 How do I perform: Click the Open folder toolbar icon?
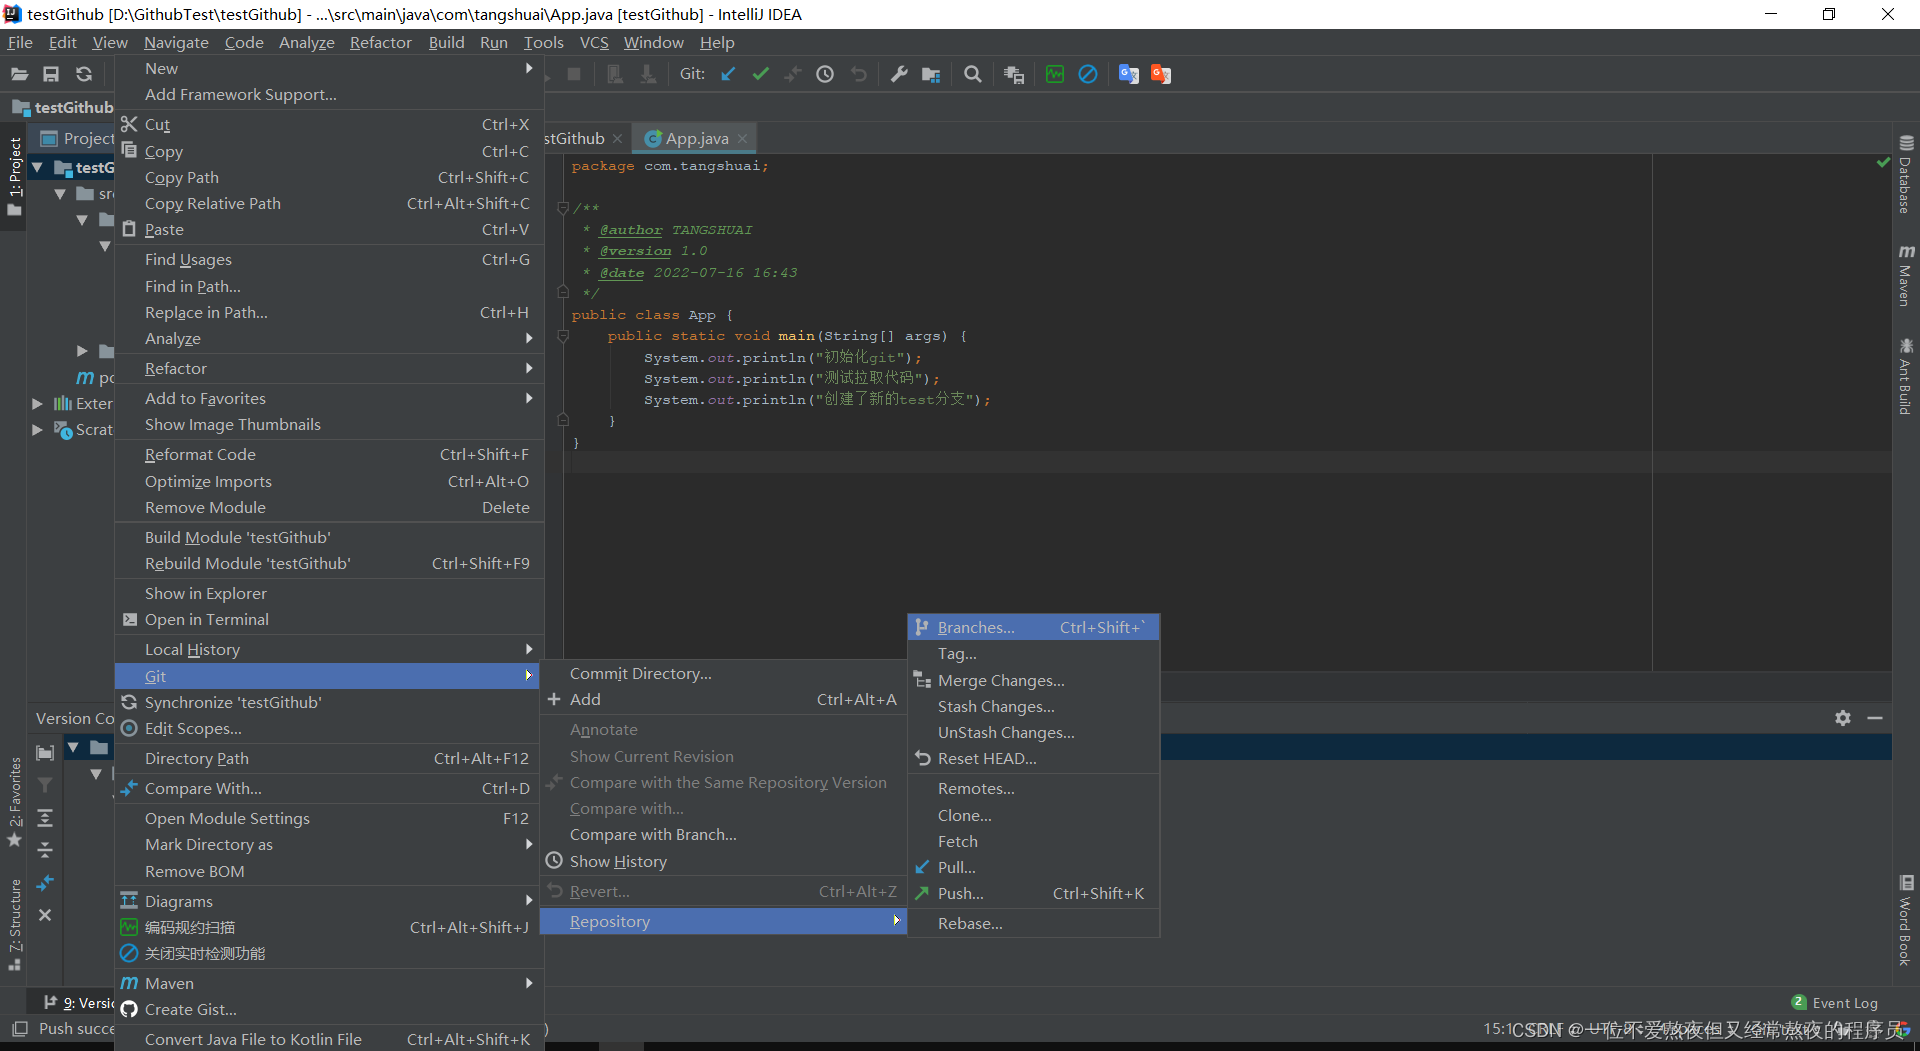pyautogui.click(x=19, y=74)
